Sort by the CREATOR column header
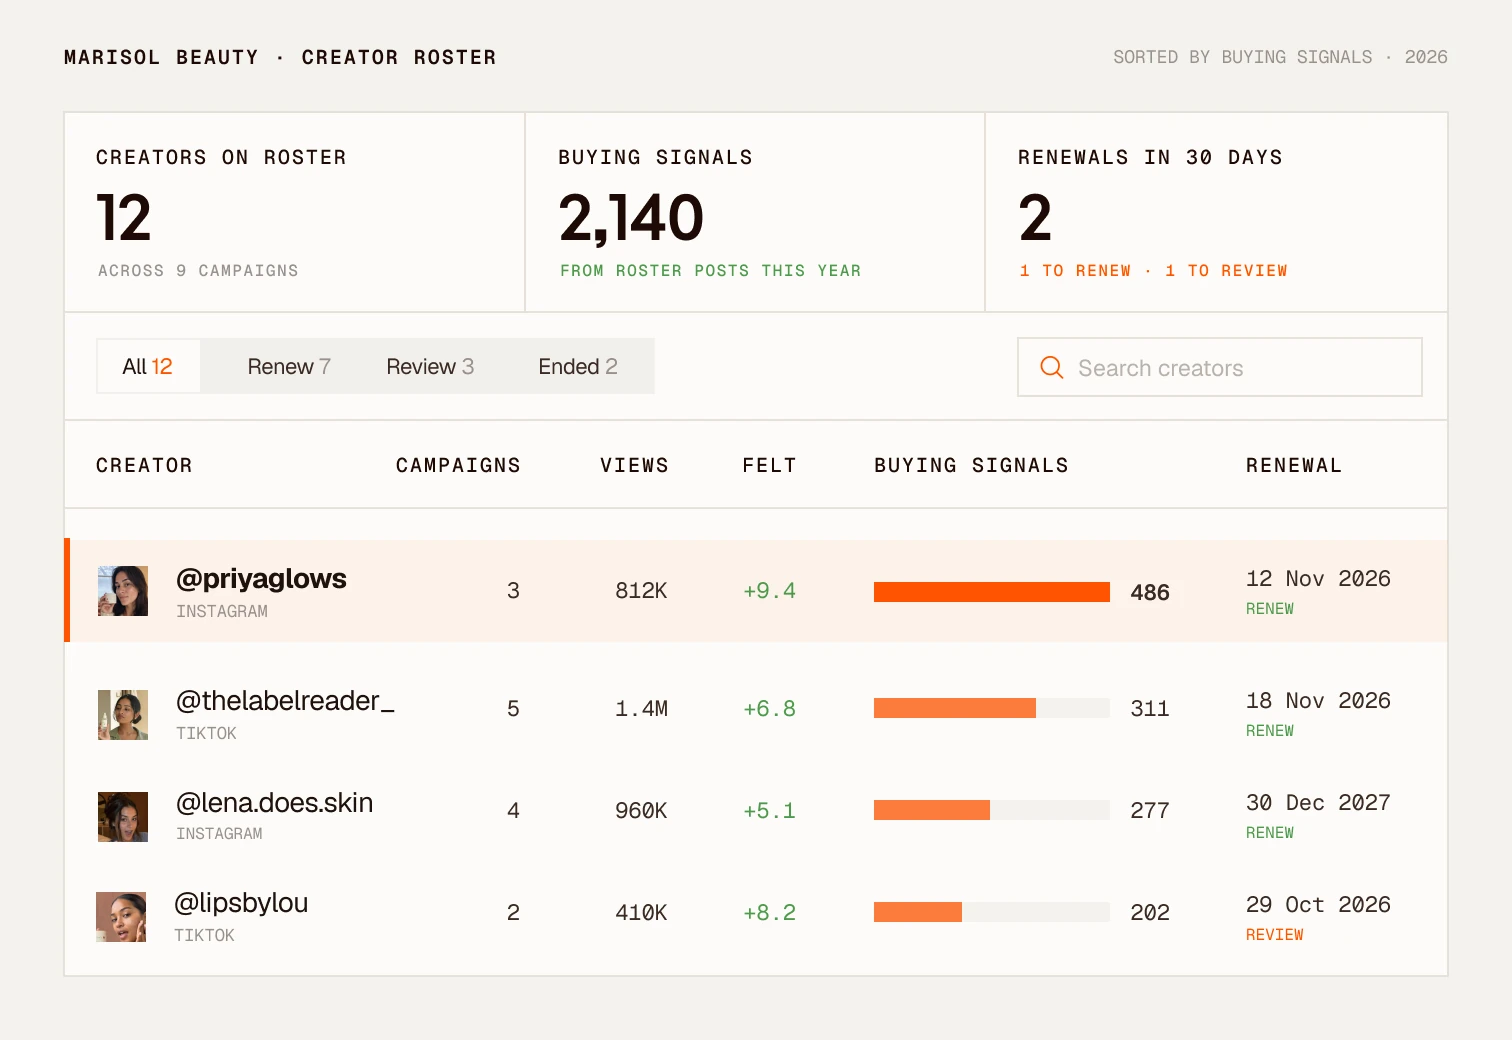1512x1040 pixels. [x=144, y=465]
